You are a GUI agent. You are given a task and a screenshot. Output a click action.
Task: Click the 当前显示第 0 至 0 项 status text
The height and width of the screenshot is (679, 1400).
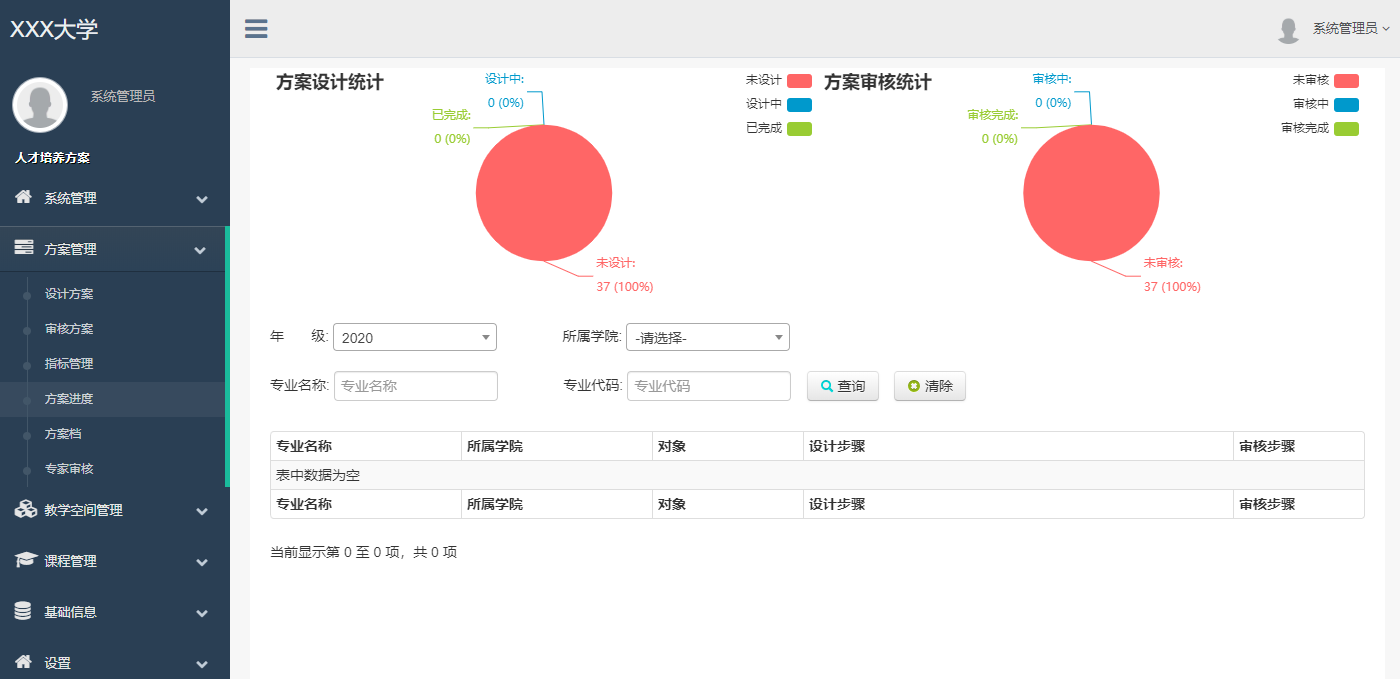364,552
